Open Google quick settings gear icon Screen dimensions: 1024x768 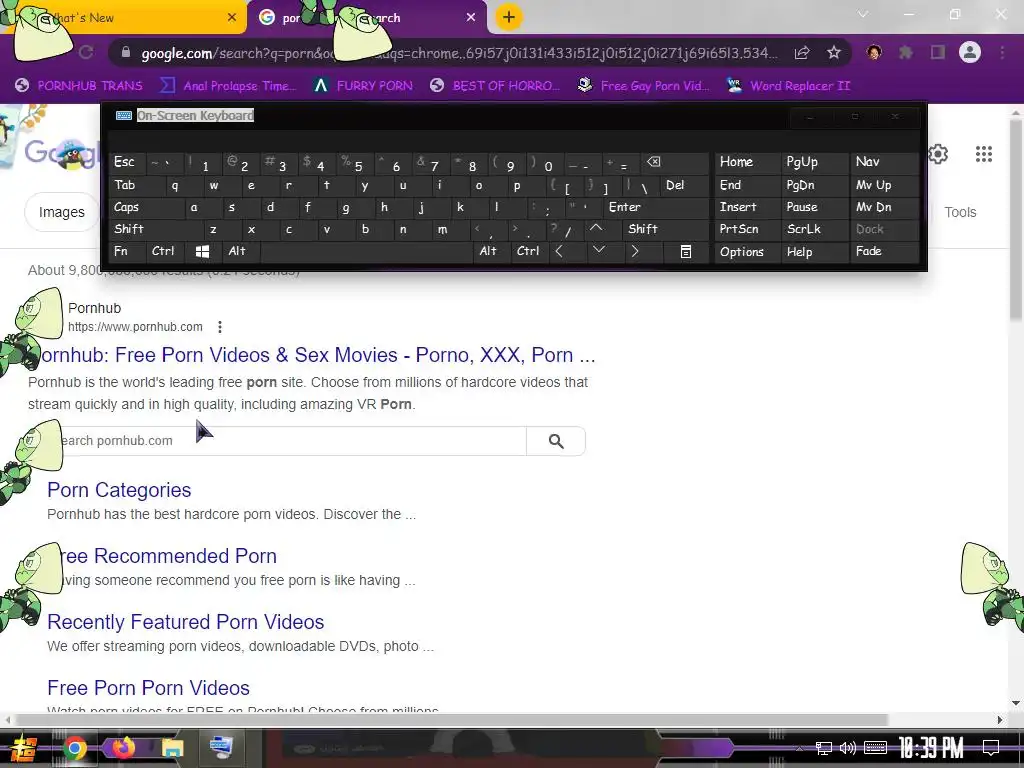coord(938,154)
